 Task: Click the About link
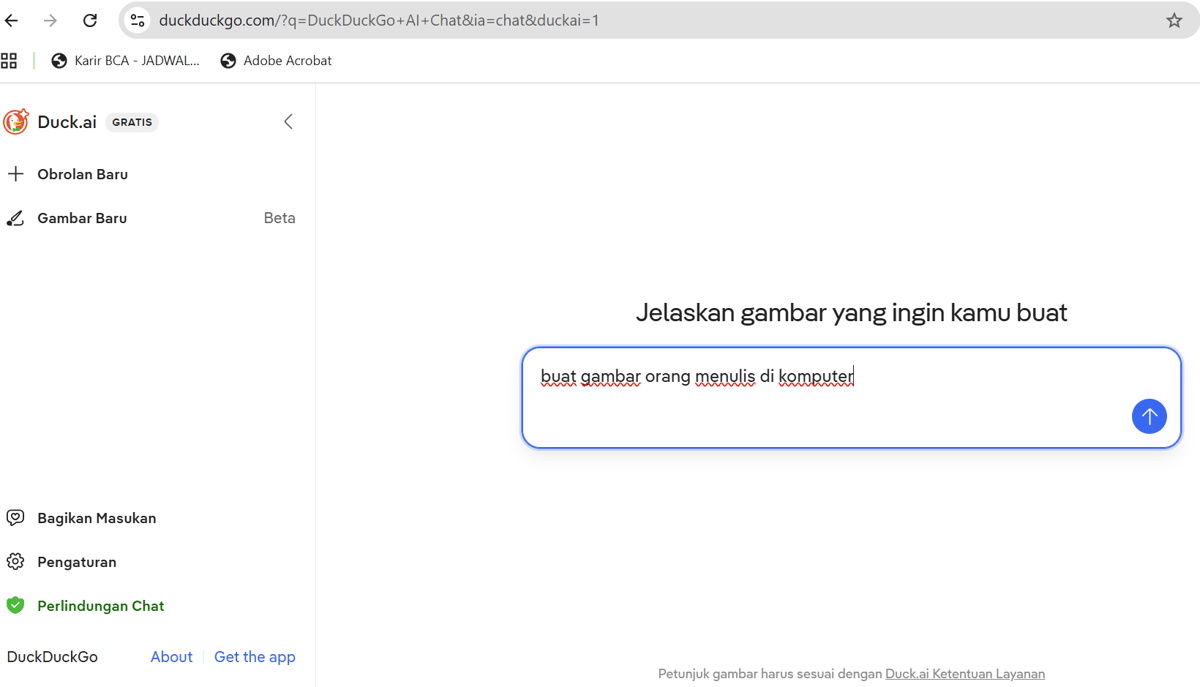coord(171,656)
